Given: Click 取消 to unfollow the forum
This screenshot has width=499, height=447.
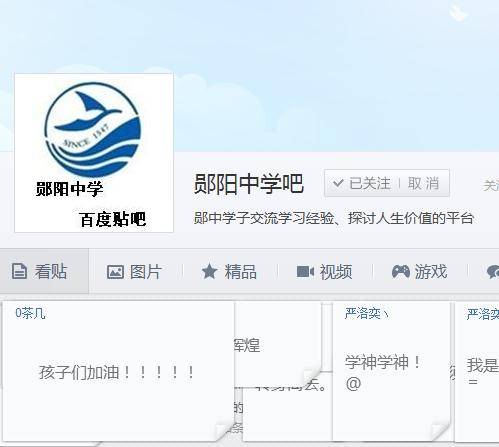Looking at the screenshot, I should coord(423,183).
